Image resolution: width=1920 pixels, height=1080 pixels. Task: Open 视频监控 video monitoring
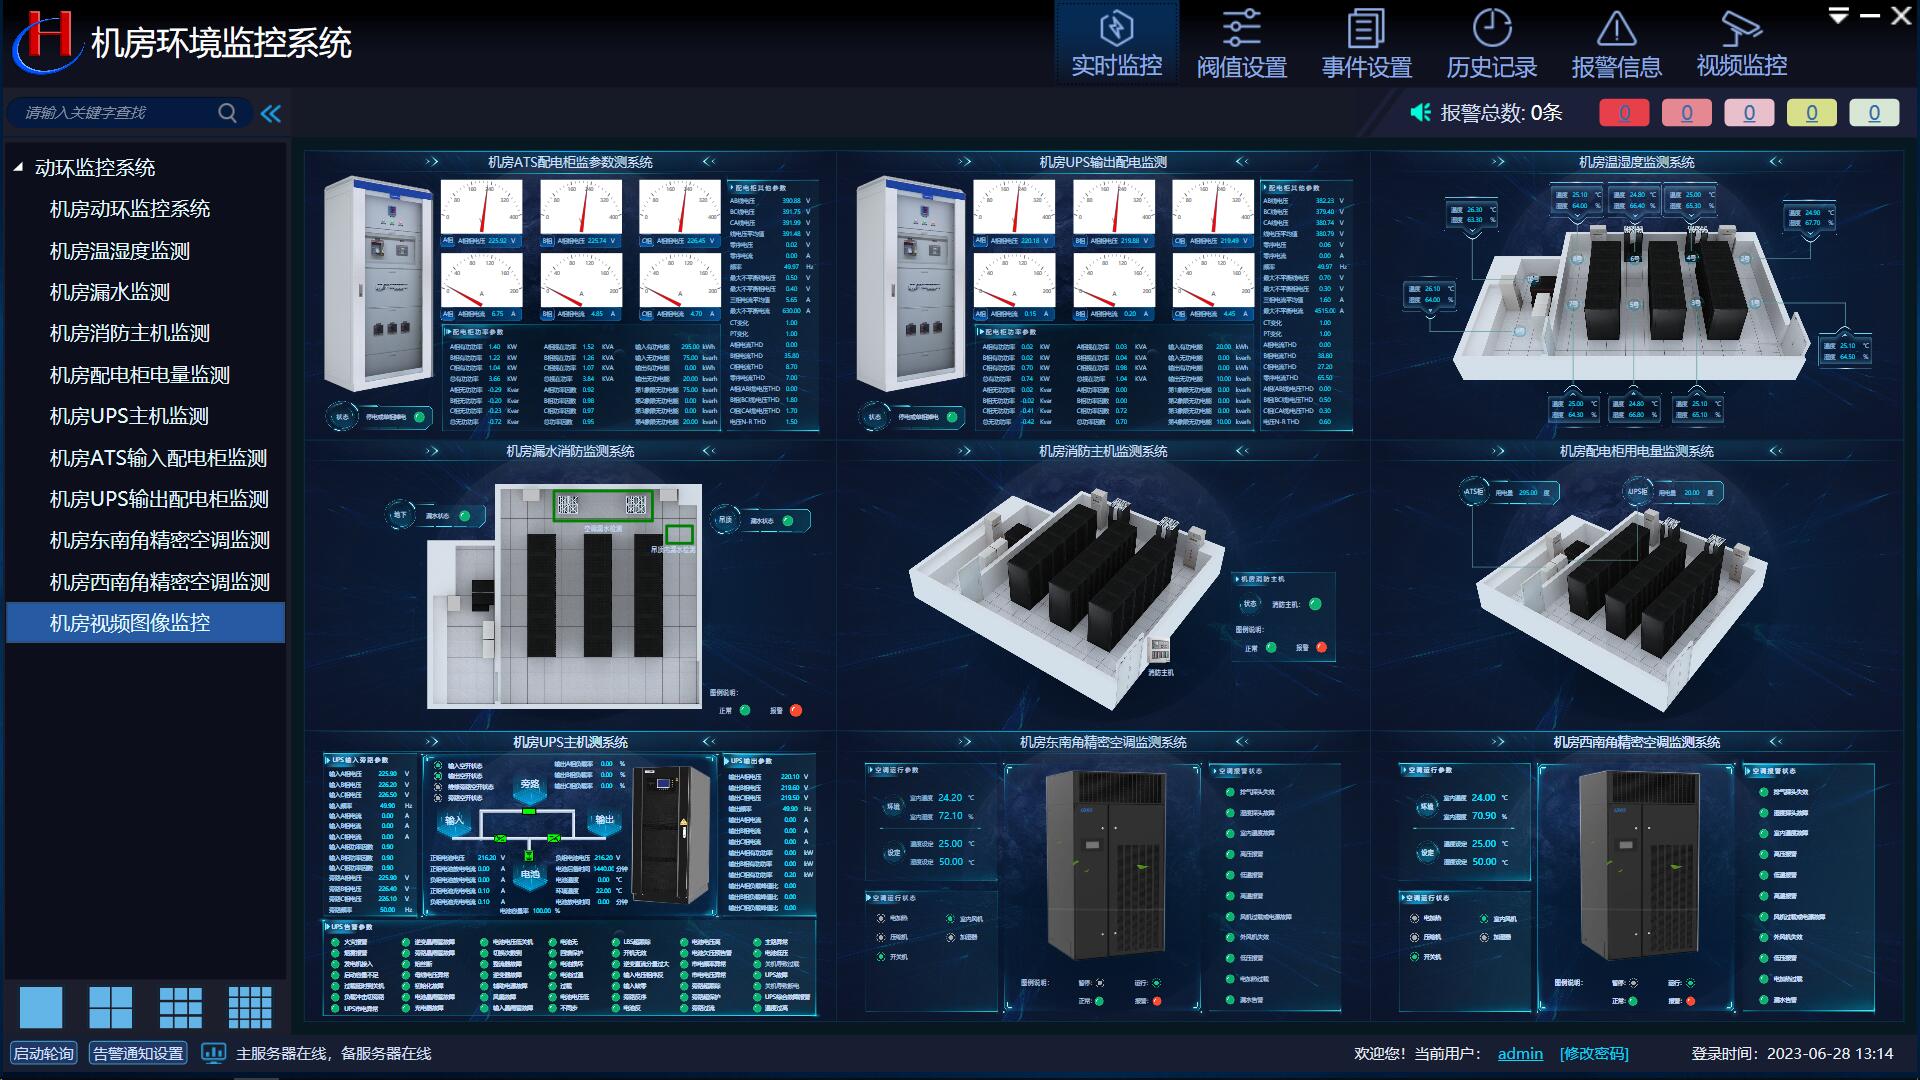1741,43
